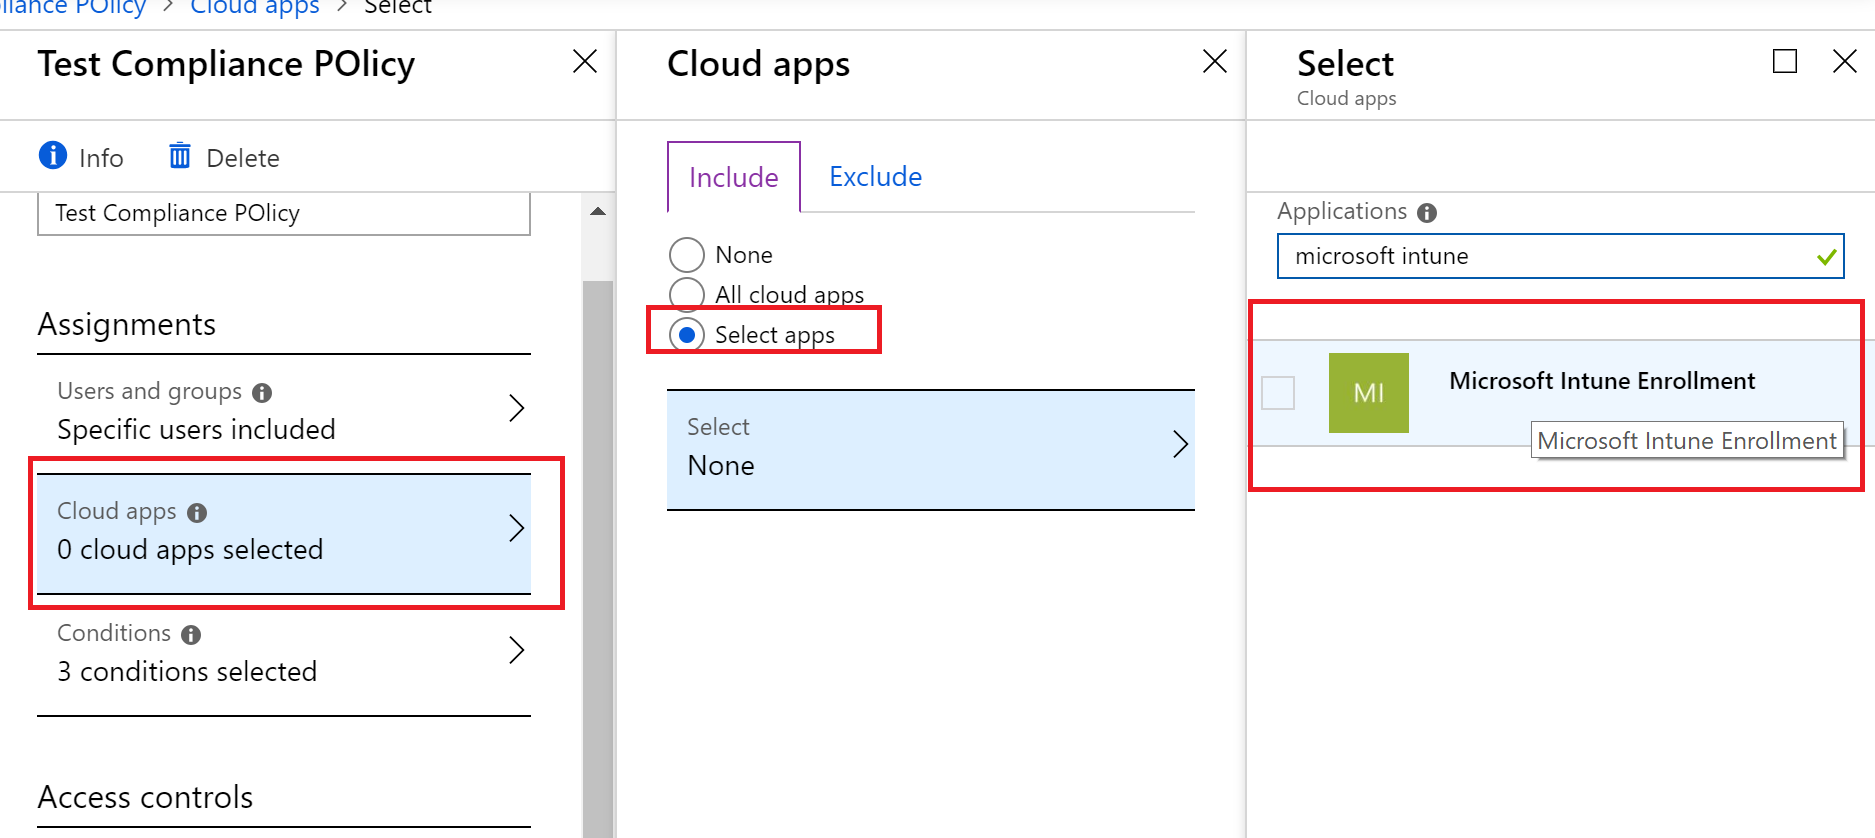Check the Microsoft Intune Enrollment checkbox
The width and height of the screenshot is (1875, 838).
(1278, 393)
